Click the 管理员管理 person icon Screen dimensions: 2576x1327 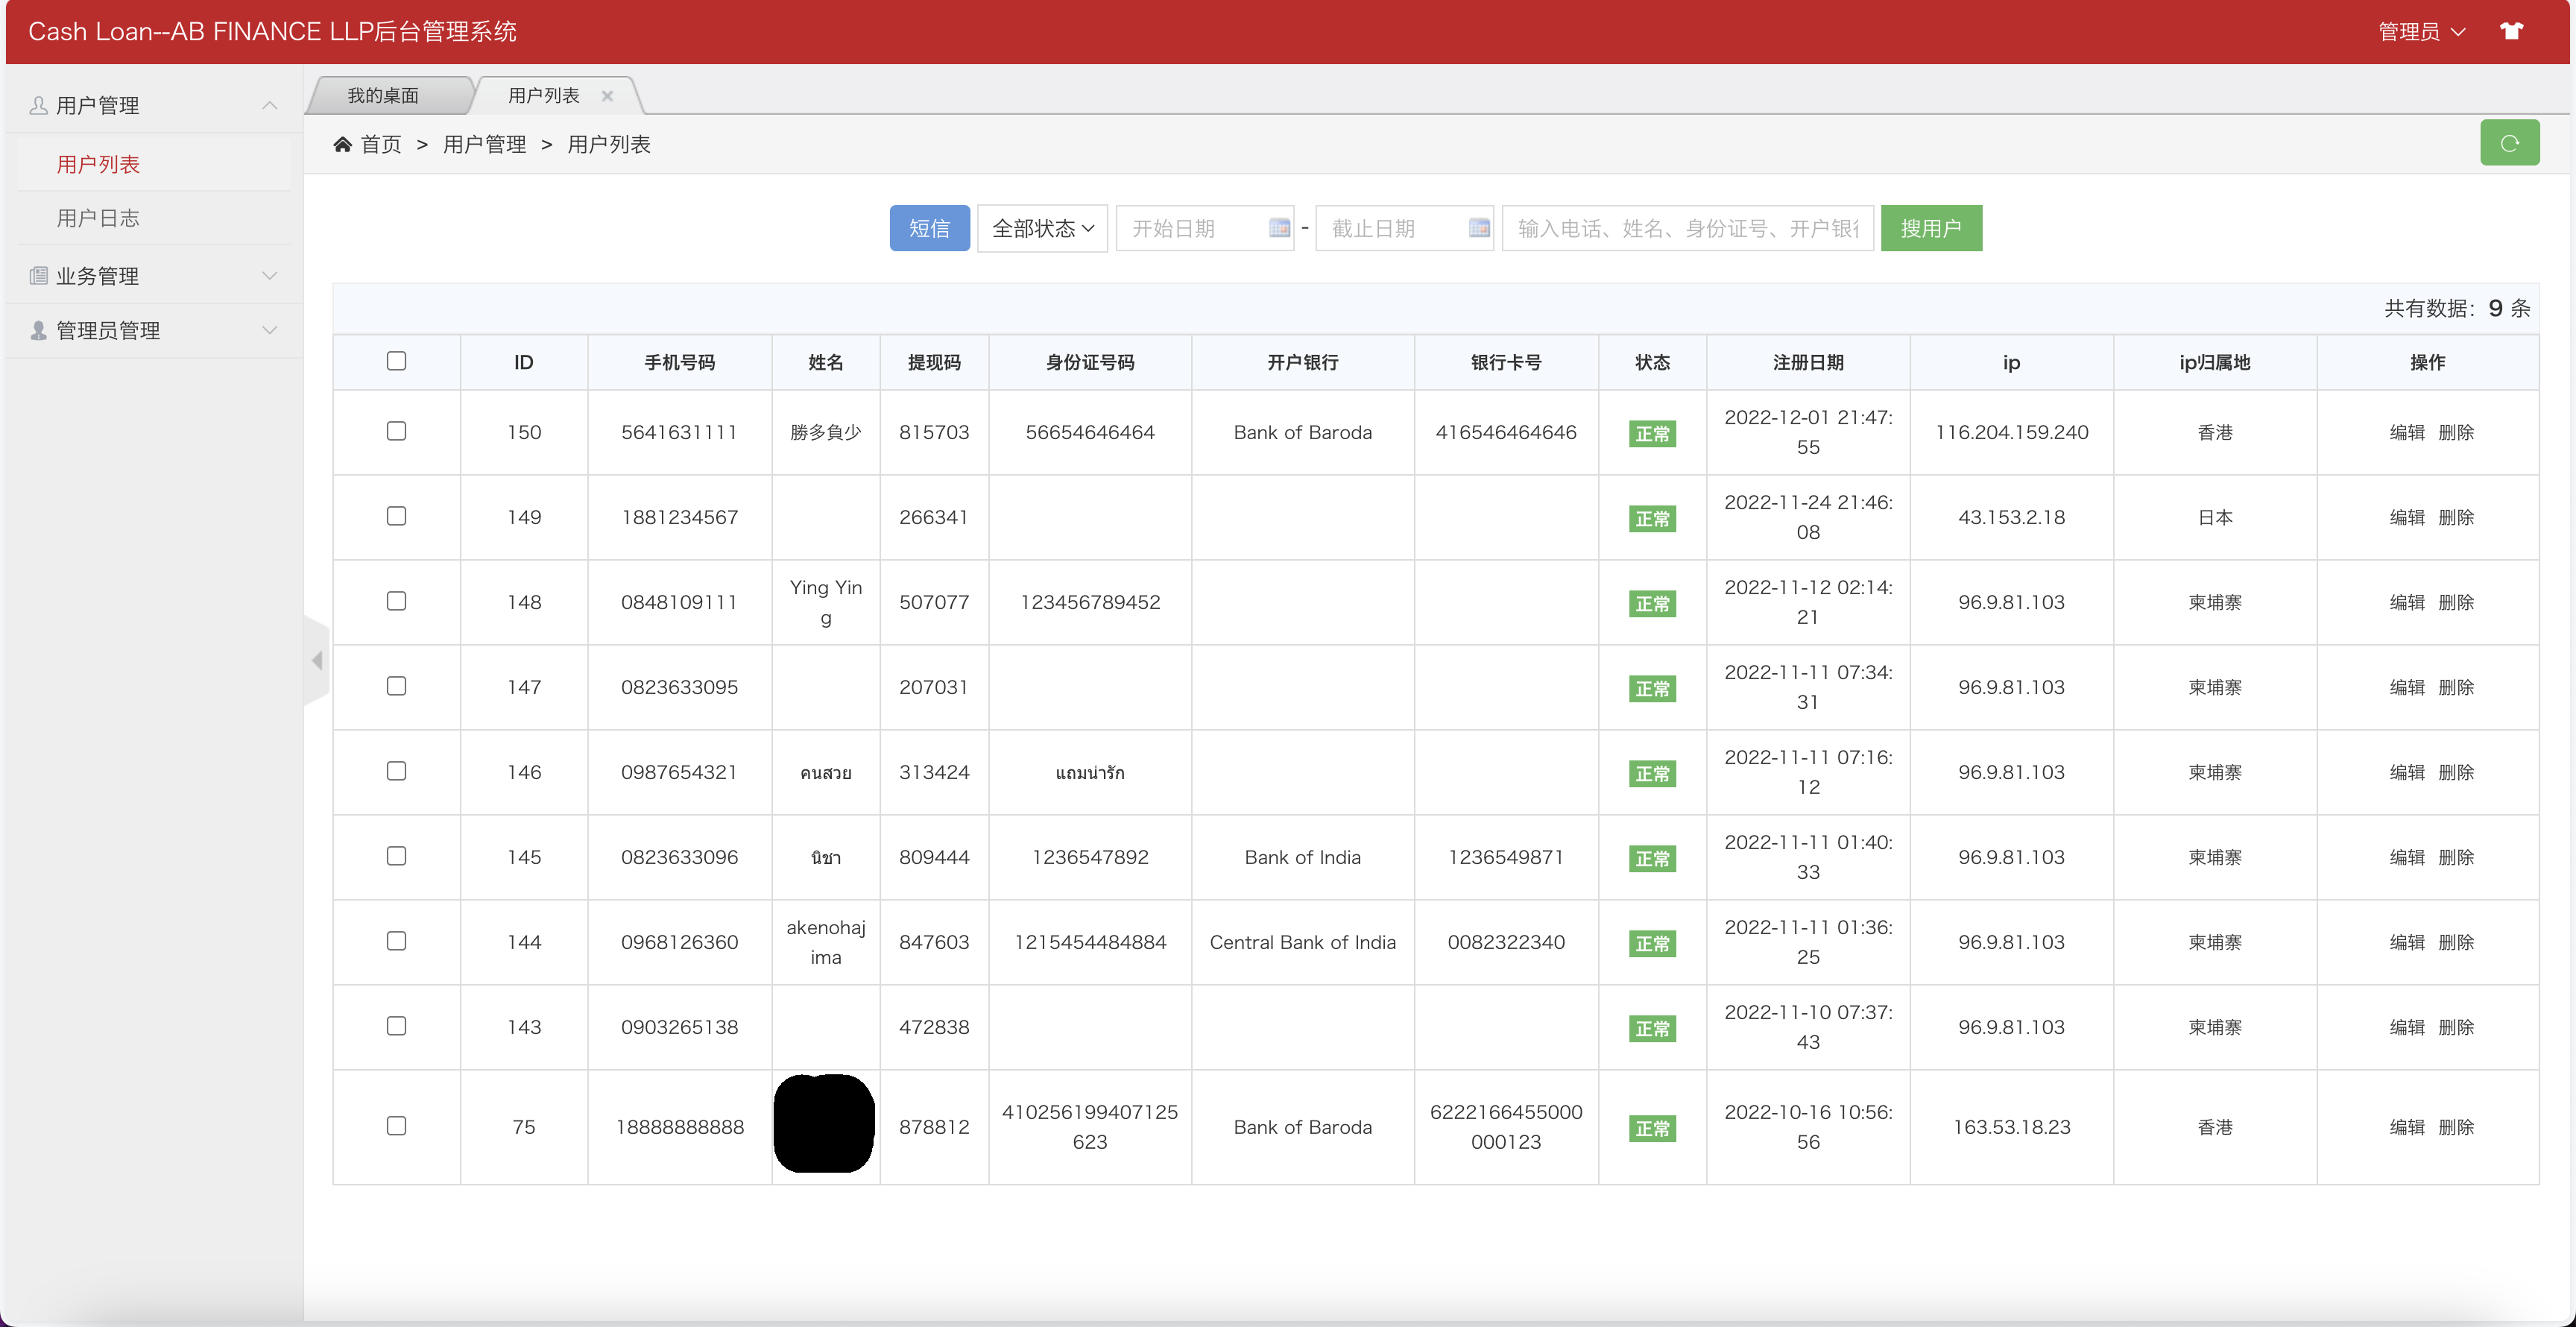click(38, 330)
